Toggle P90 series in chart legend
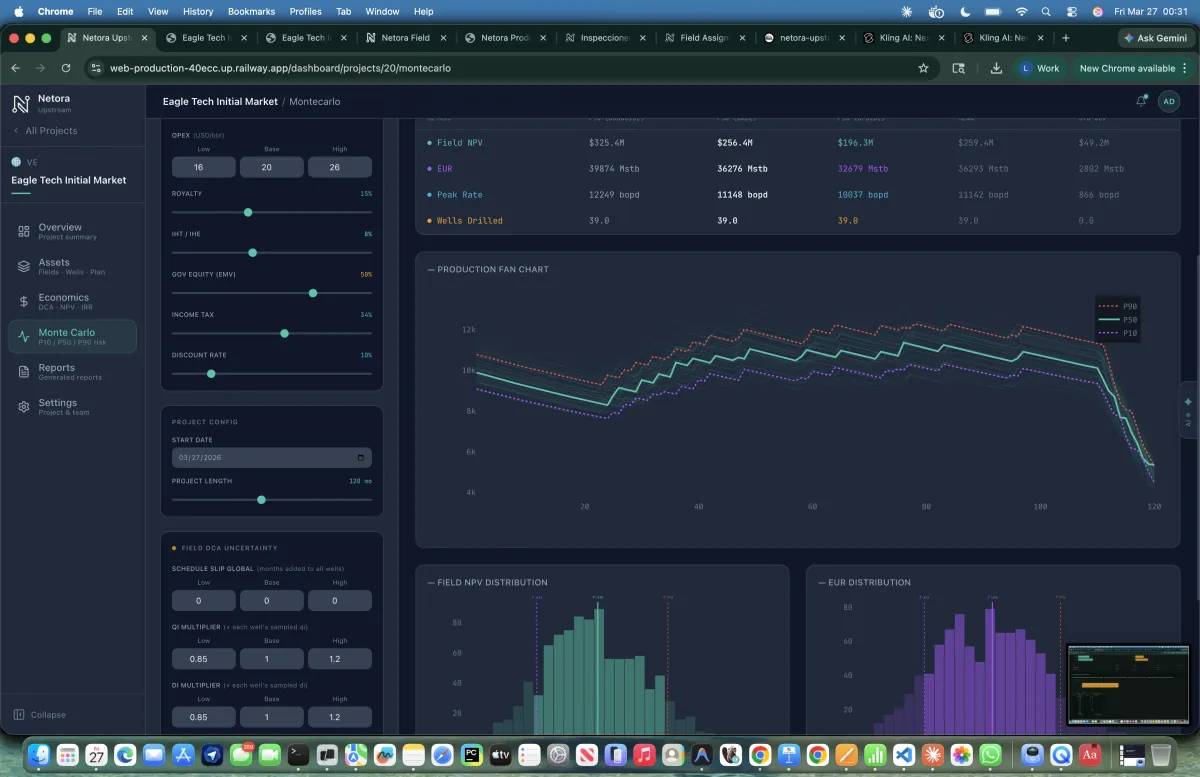1200x777 pixels. pos(1117,306)
